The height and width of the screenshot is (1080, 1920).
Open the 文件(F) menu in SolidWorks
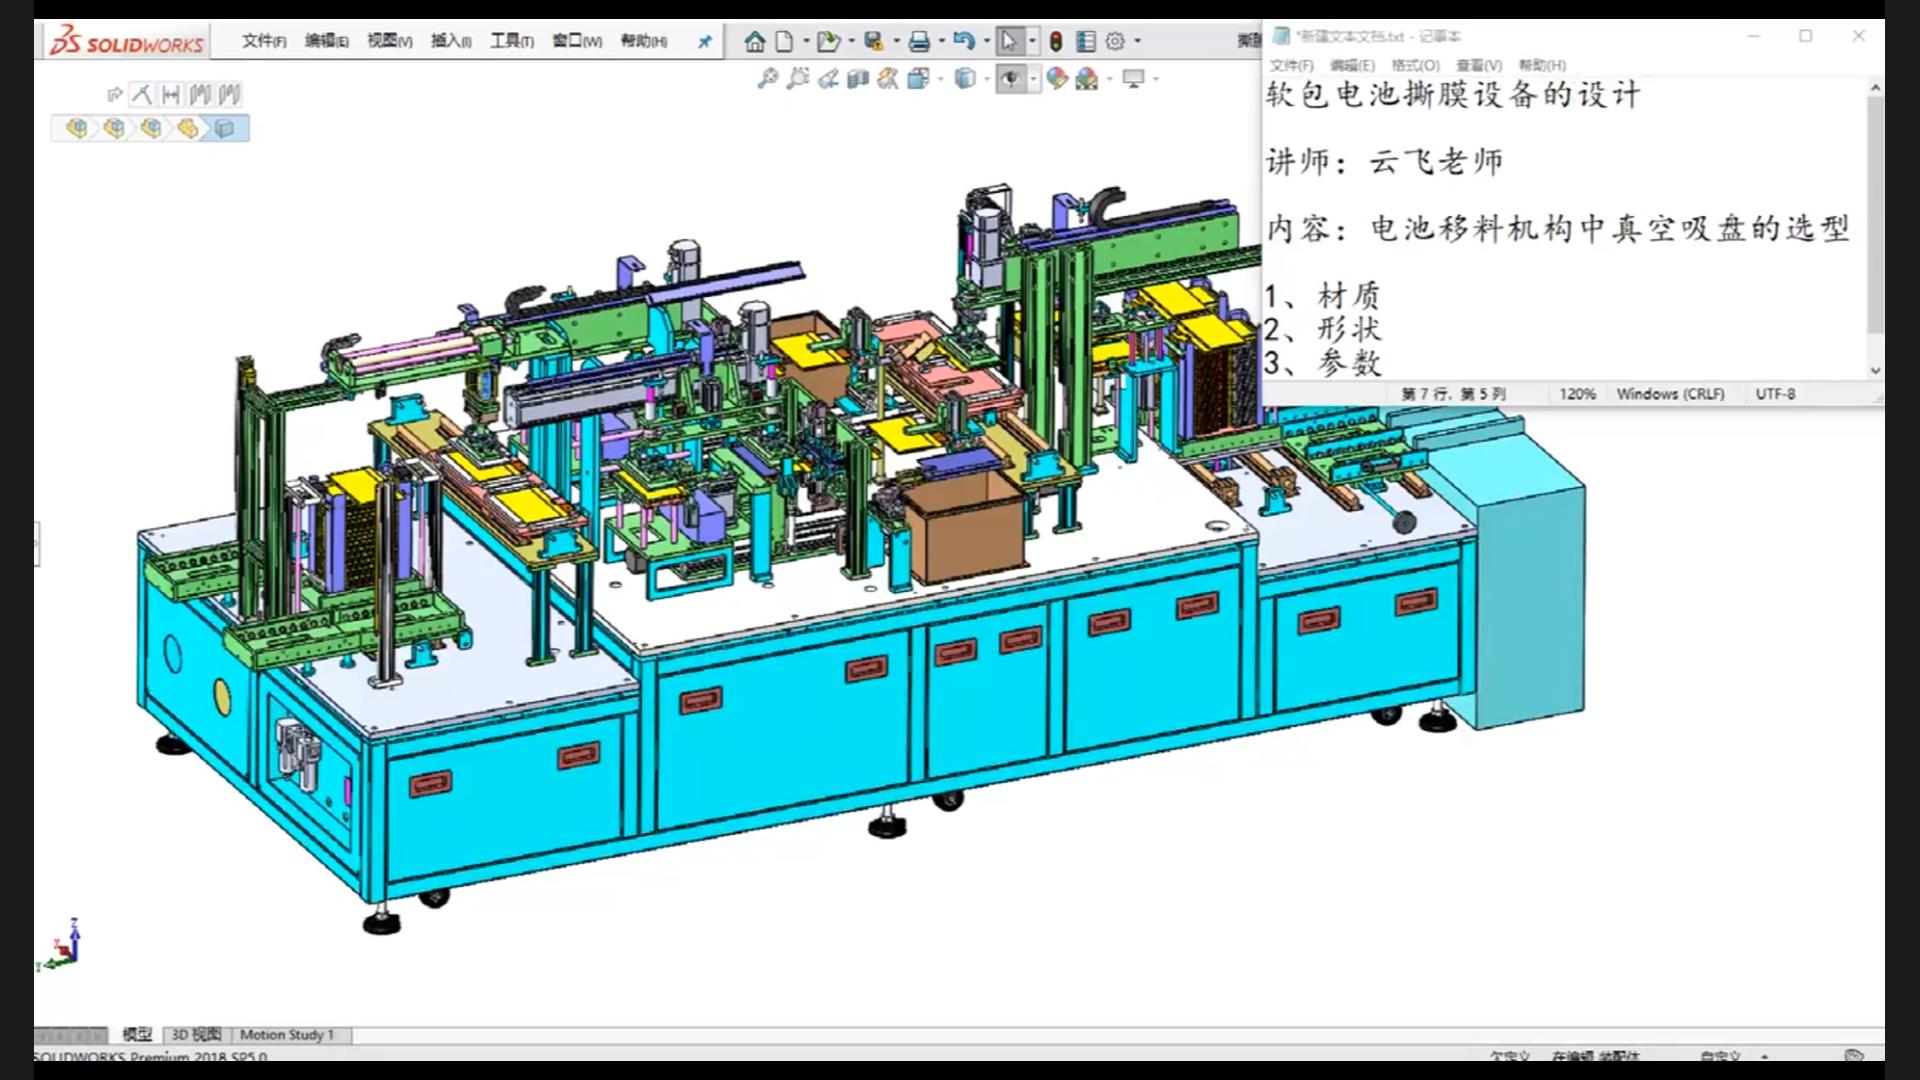pos(264,41)
